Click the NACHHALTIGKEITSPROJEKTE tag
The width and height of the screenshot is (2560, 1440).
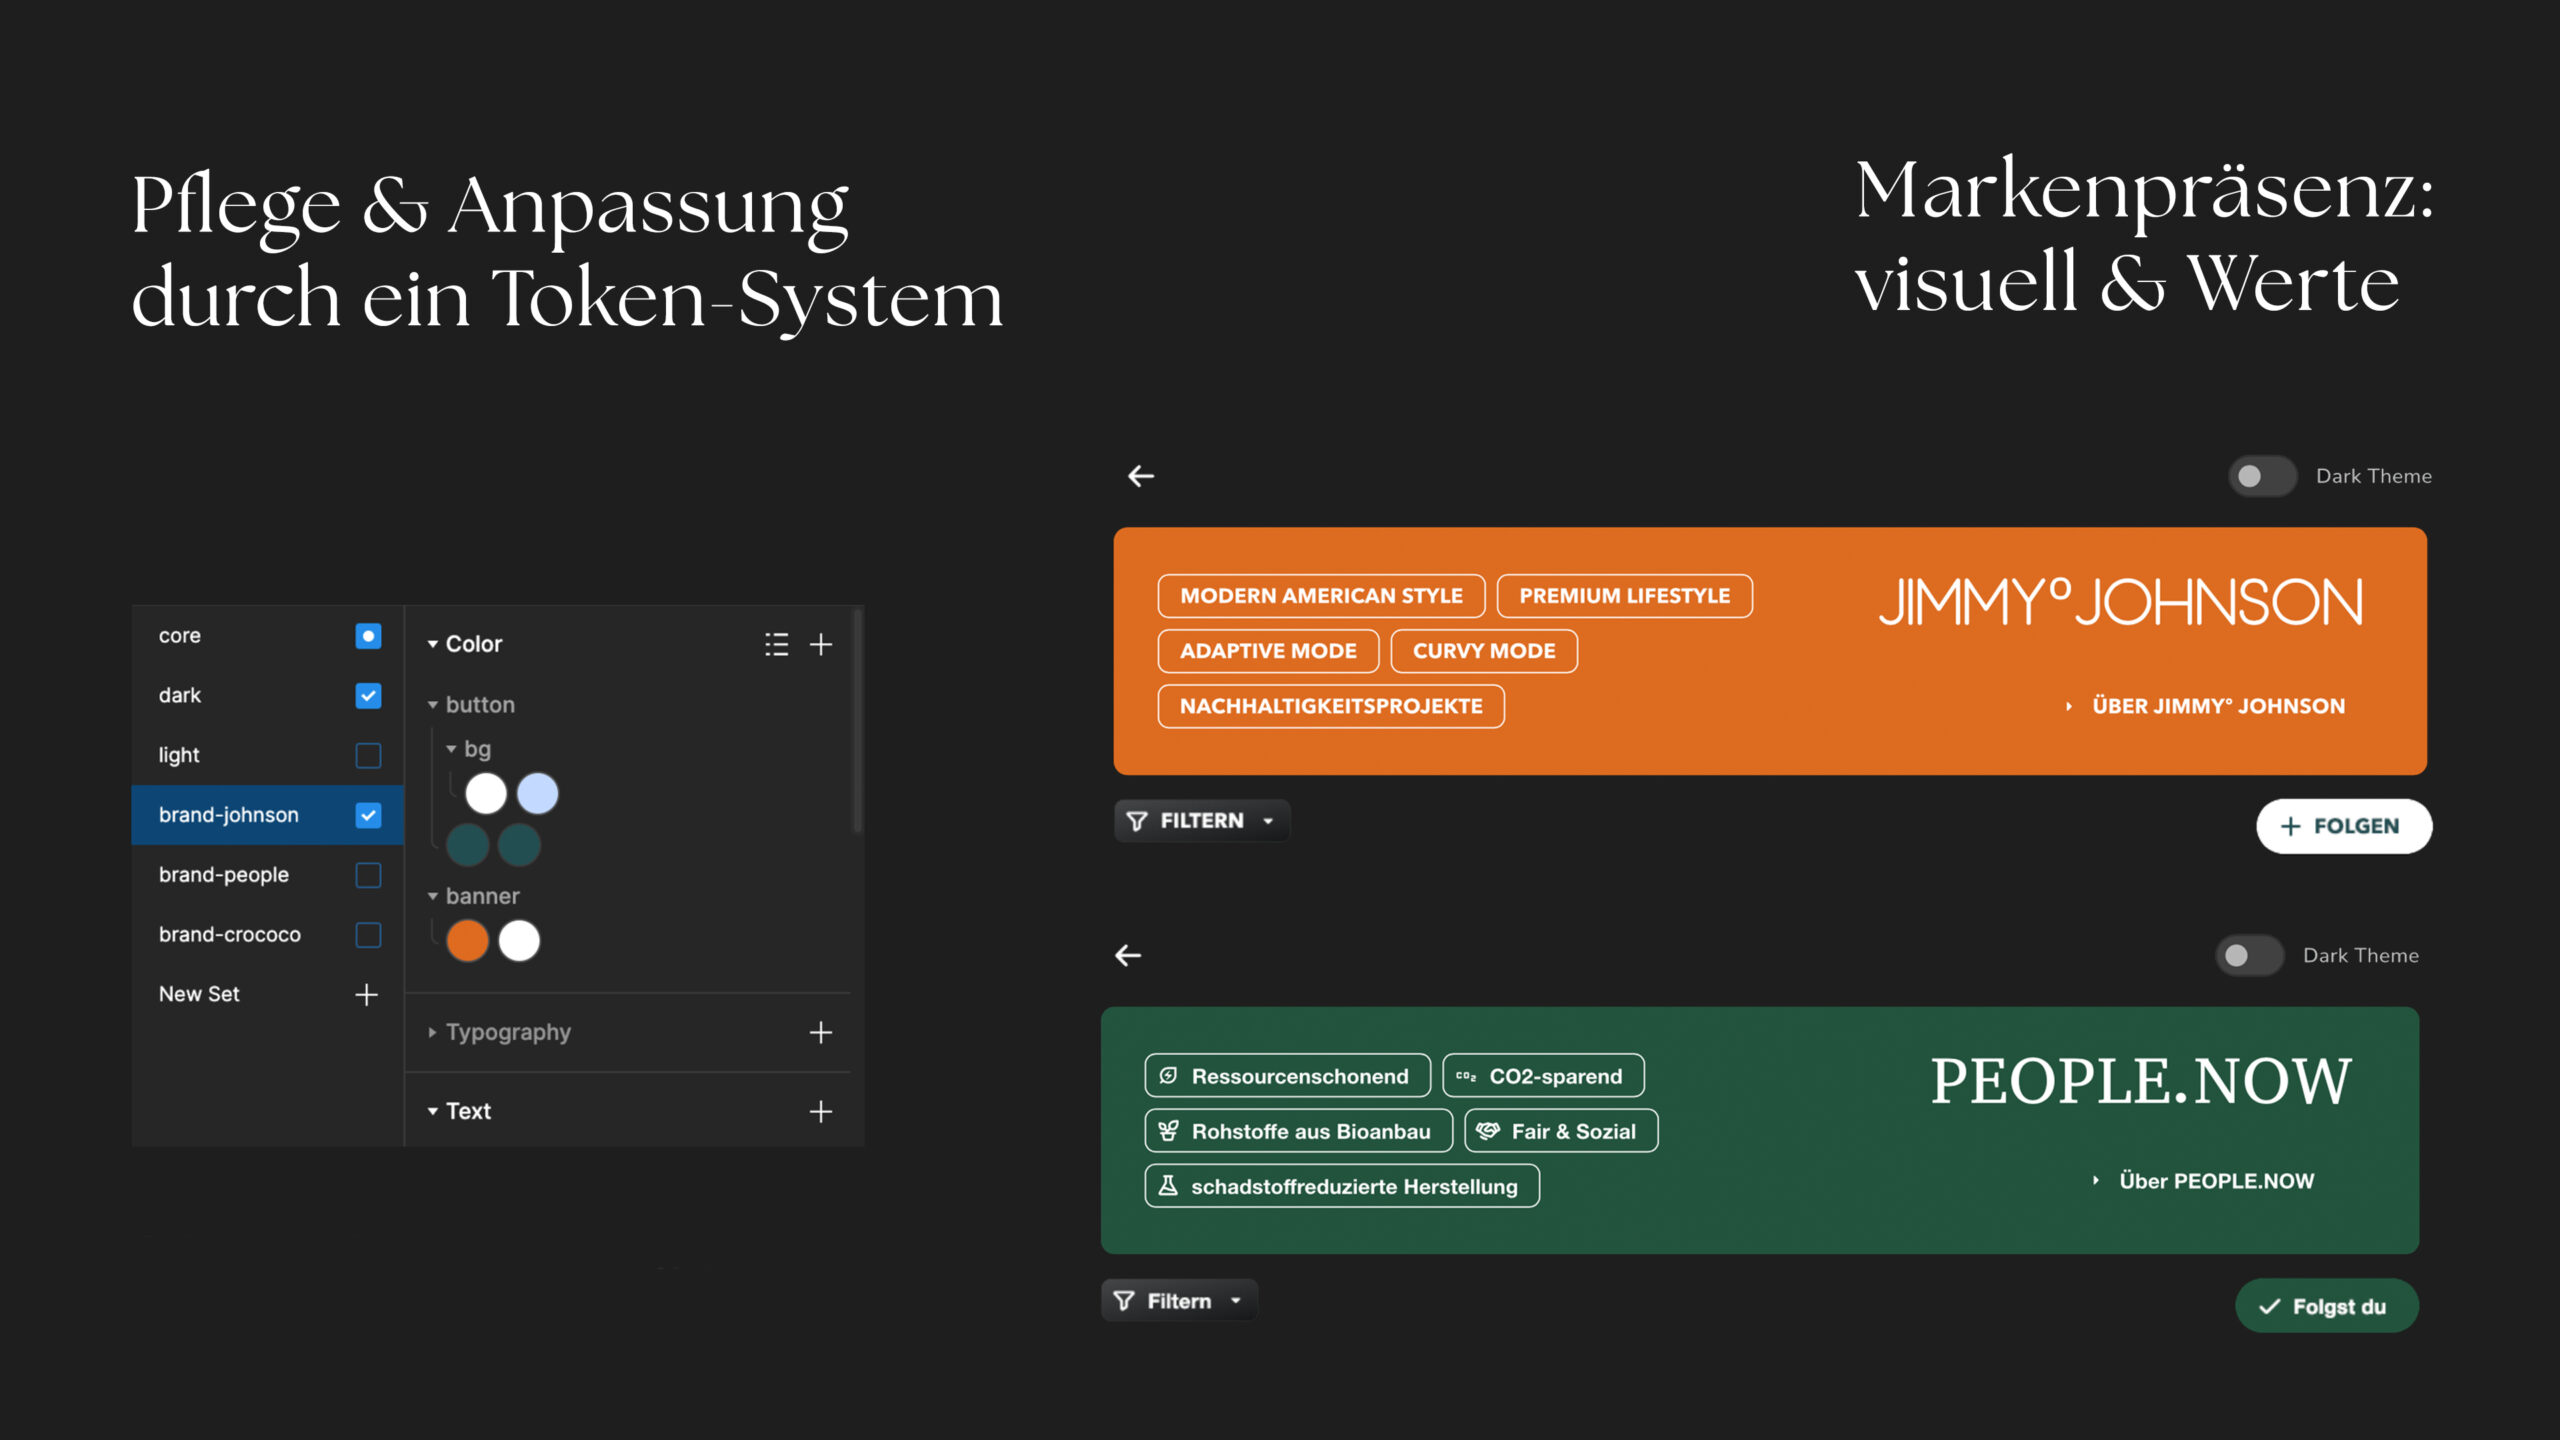click(x=1331, y=706)
